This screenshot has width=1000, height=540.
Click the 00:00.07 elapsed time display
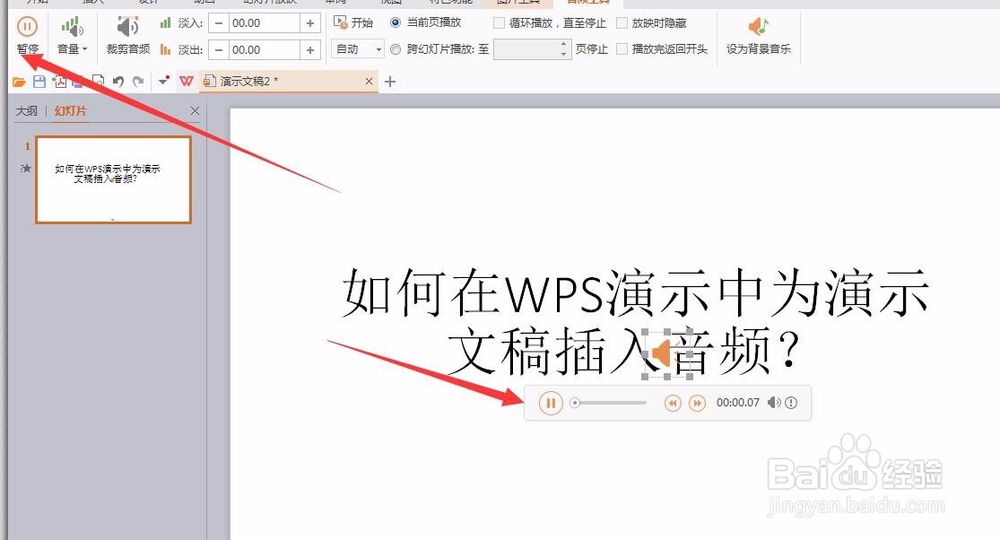point(738,403)
